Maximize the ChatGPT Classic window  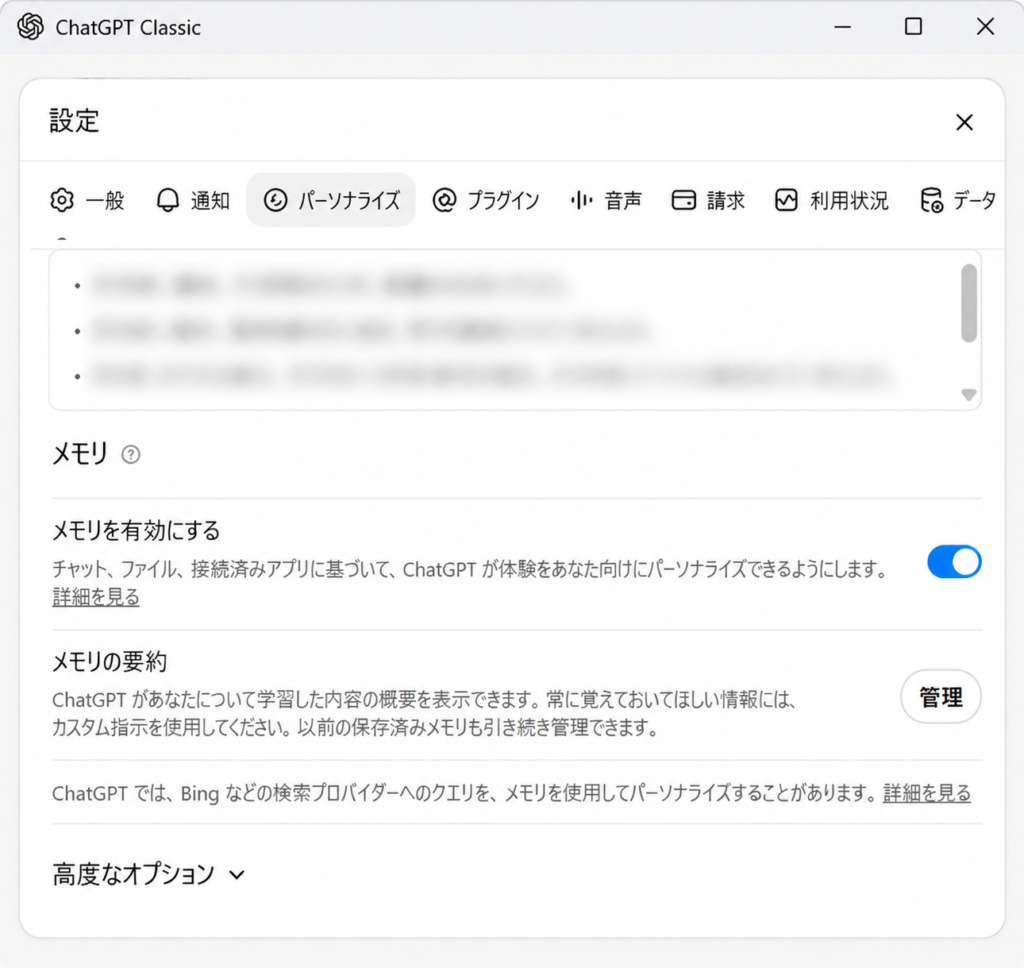pyautogui.click(x=913, y=27)
